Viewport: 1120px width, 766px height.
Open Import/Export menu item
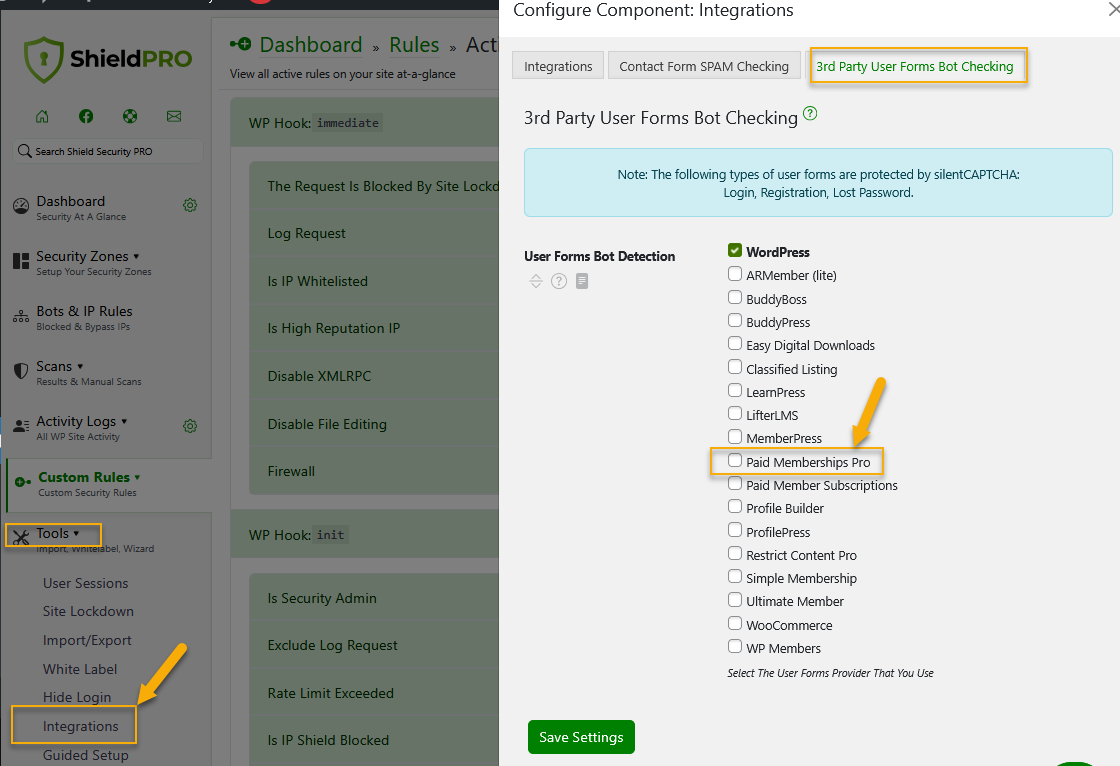pyautogui.click(x=87, y=640)
